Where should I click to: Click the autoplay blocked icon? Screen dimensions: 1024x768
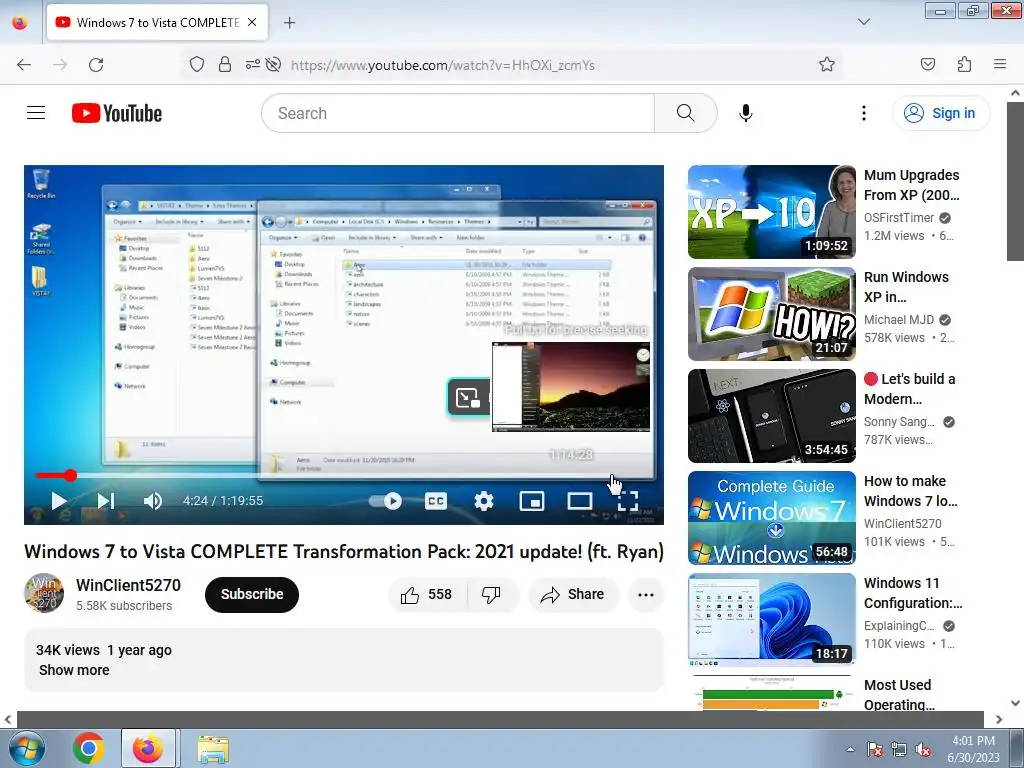(x=274, y=64)
